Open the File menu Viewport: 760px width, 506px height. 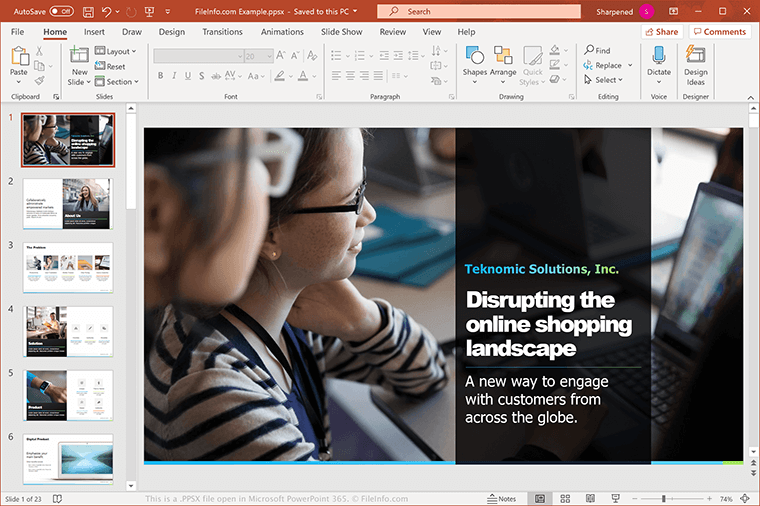[17, 32]
